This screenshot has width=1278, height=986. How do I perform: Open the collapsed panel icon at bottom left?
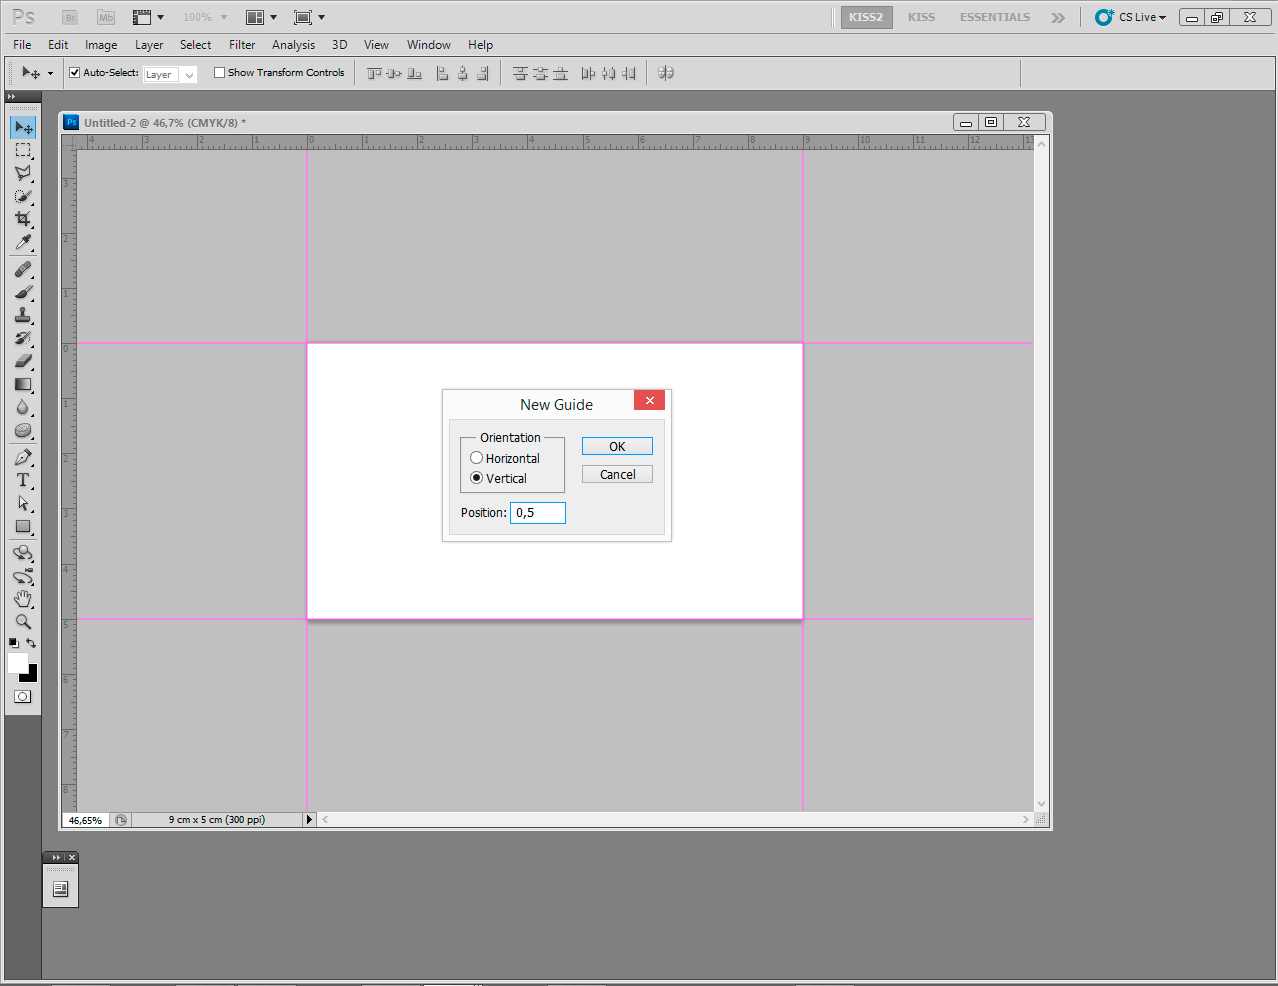pyautogui.click(x=60, y=888)
